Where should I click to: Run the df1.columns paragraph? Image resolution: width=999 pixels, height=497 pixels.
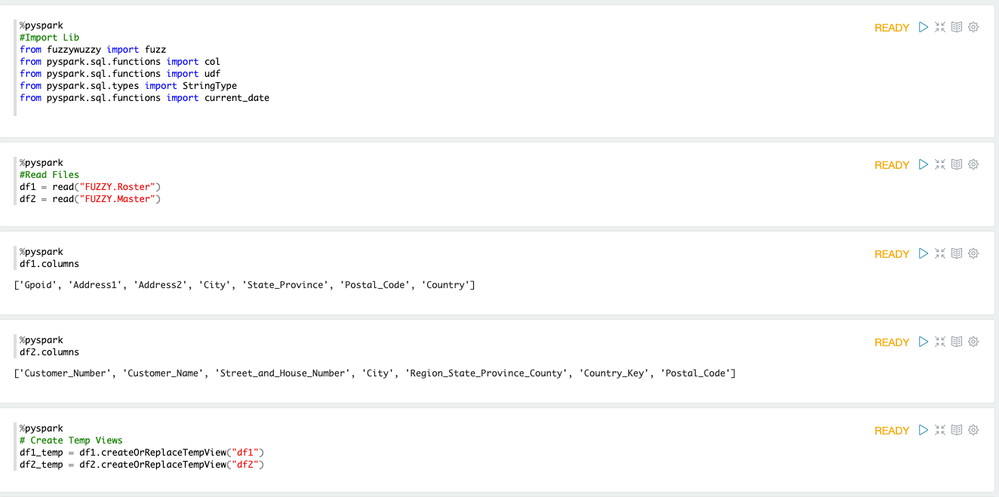(923, 254)
